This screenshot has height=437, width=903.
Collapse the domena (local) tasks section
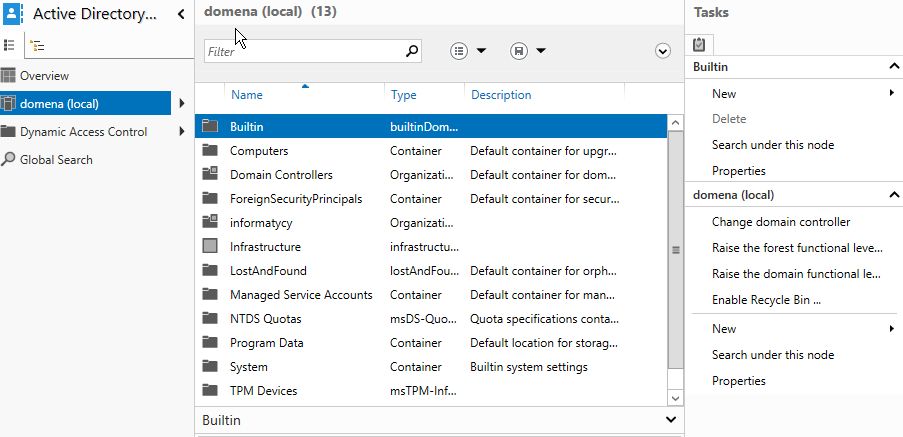pos(894,195)
